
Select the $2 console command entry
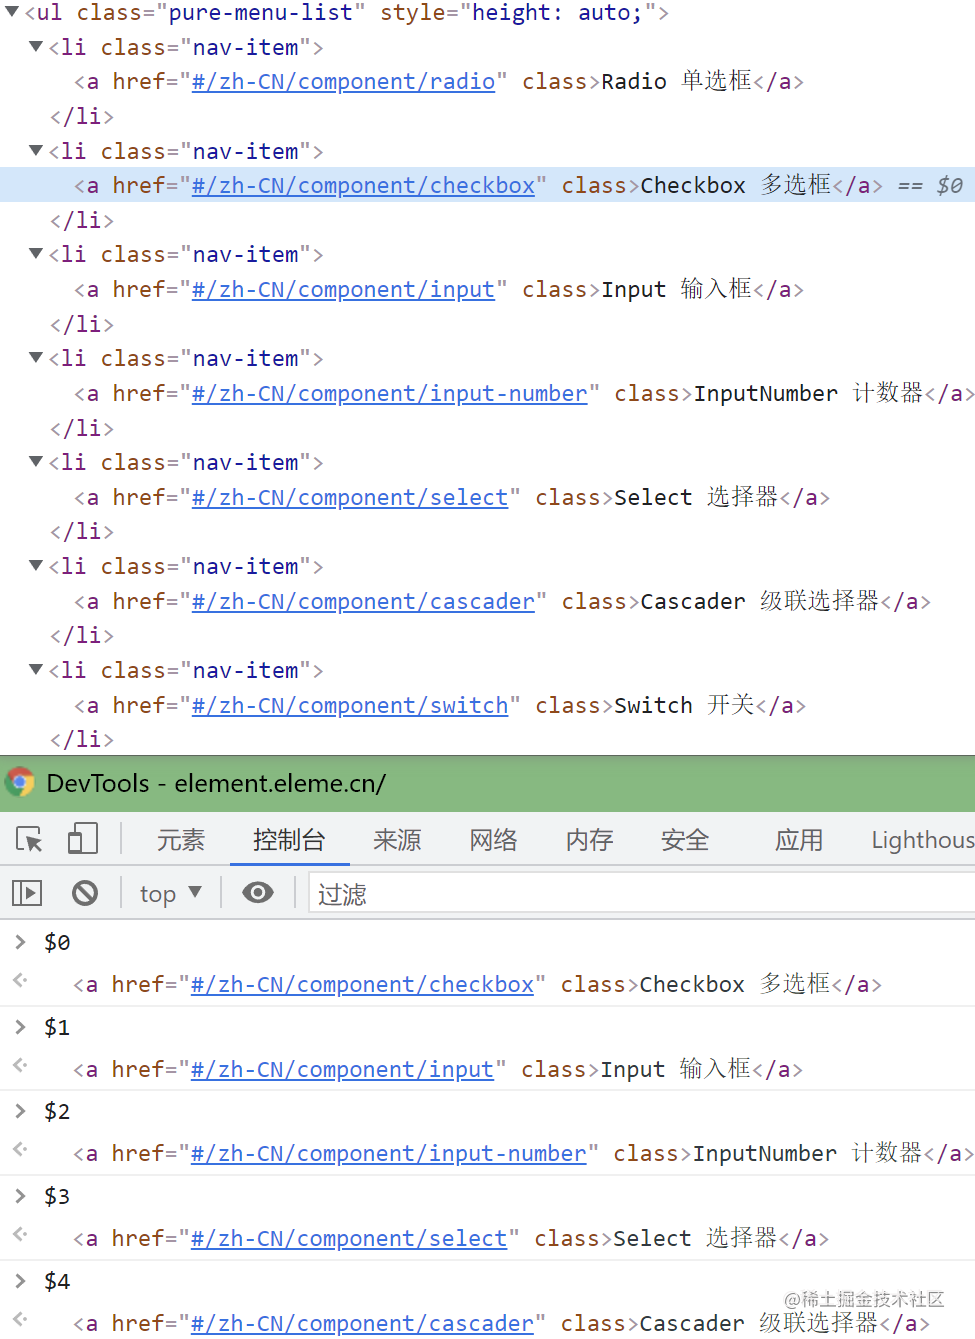[57, 1111]
